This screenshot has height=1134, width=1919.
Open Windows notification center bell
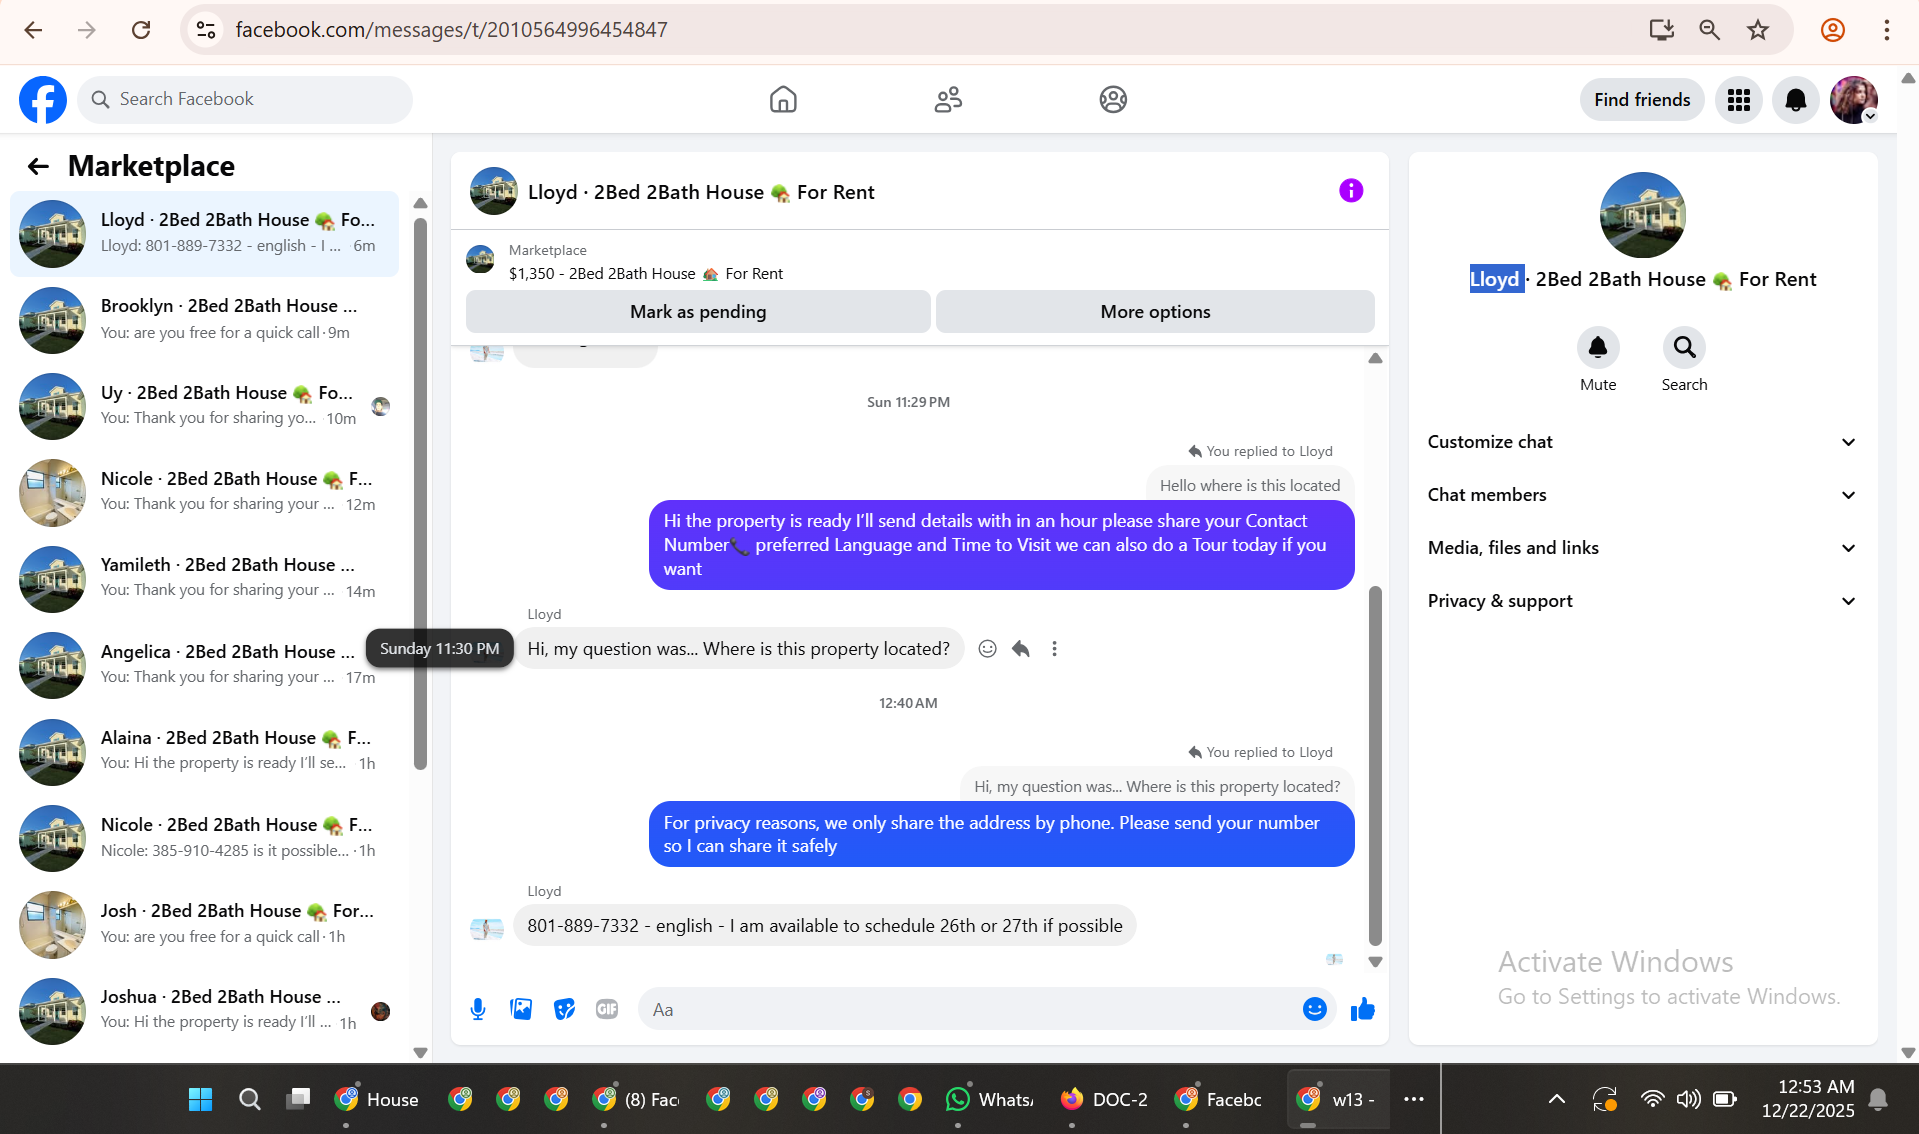coord(1878,1099)
